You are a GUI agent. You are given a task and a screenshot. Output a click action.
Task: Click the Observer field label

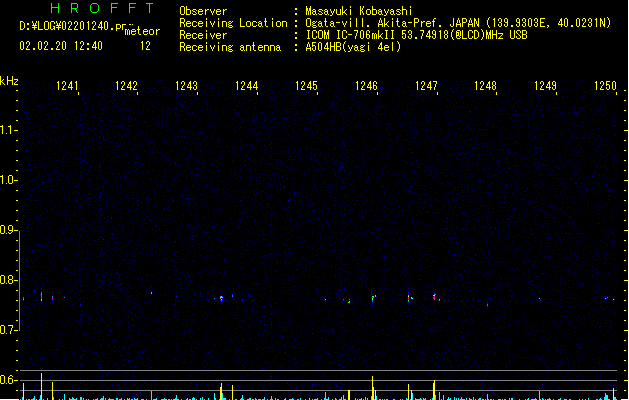203,11
